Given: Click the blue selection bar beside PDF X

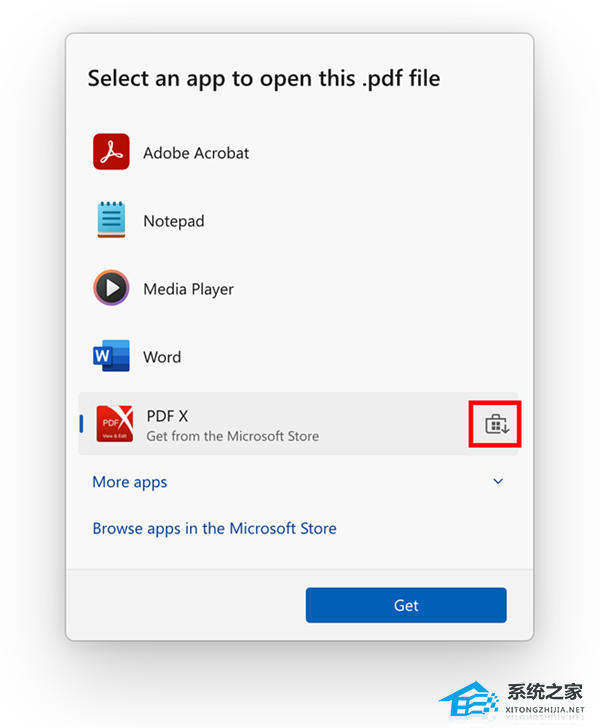Looking at the screenshot, I should click(x=81, y=424).
